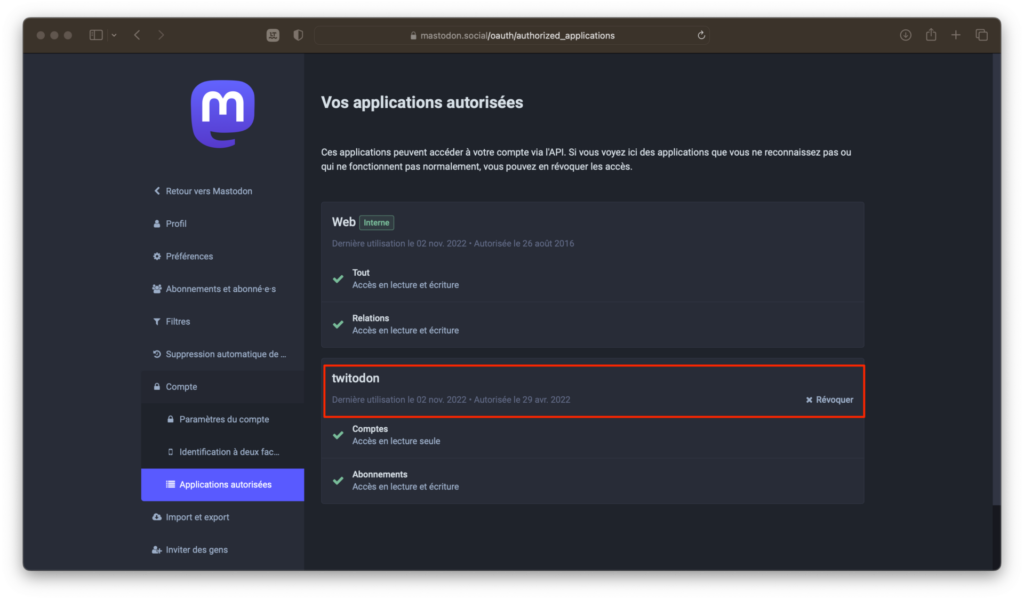Open a new tab with plus icon
This screenshot has height=599, width=1024.
[955, 35]
